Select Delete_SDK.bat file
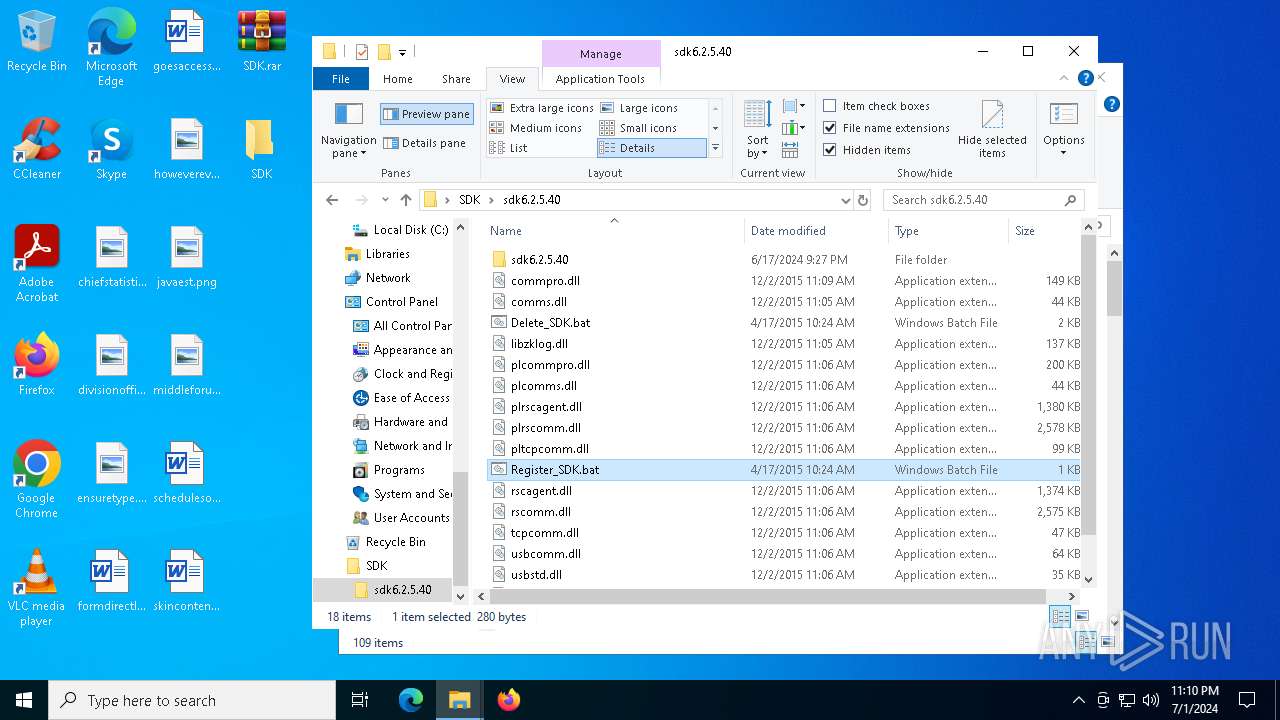This screenshot has height=720, width=1280. [783, 323]
